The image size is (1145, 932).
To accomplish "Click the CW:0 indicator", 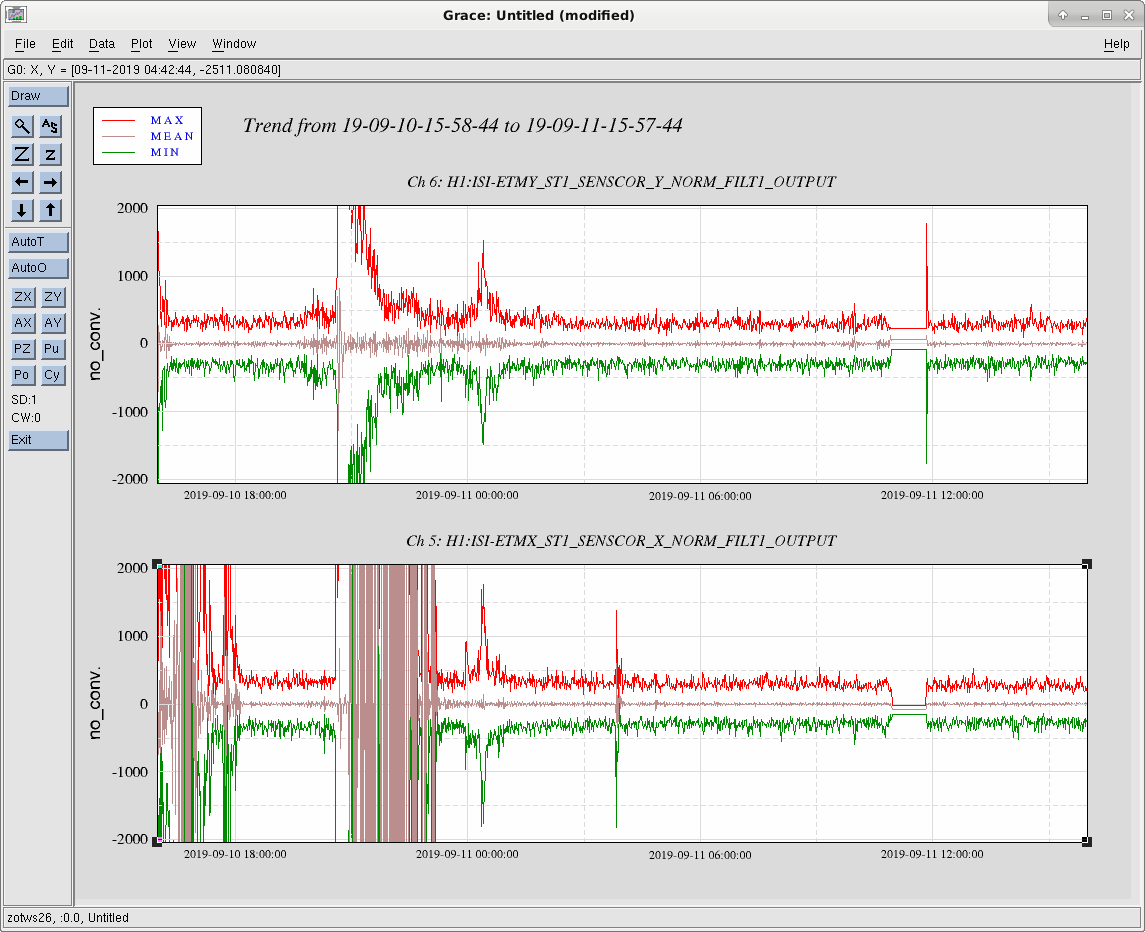I will pyautogui.click(x=26, y=419).
